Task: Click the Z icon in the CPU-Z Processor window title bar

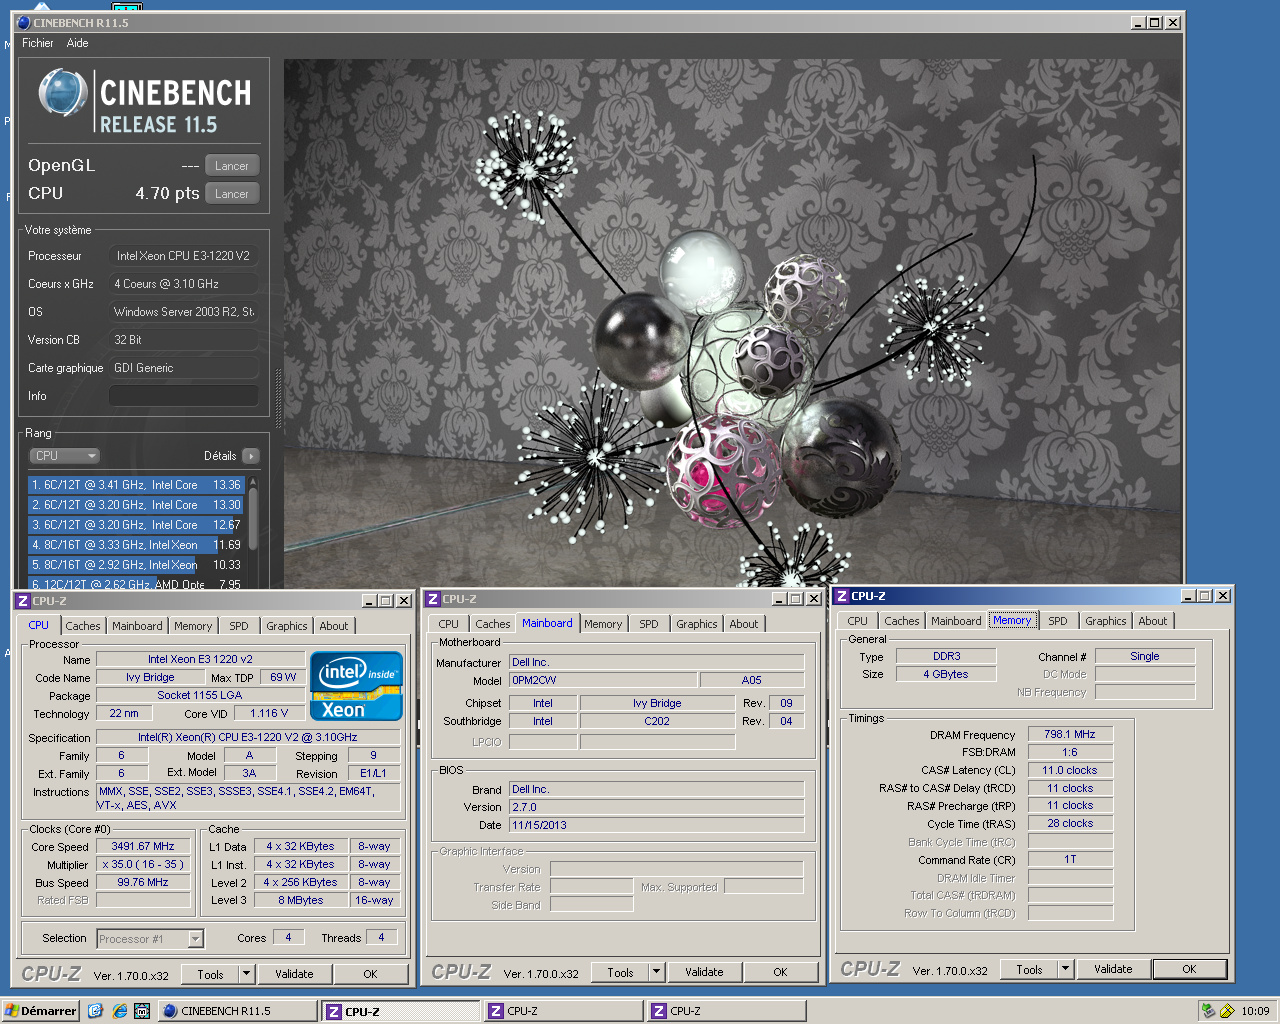Action: 22,601
